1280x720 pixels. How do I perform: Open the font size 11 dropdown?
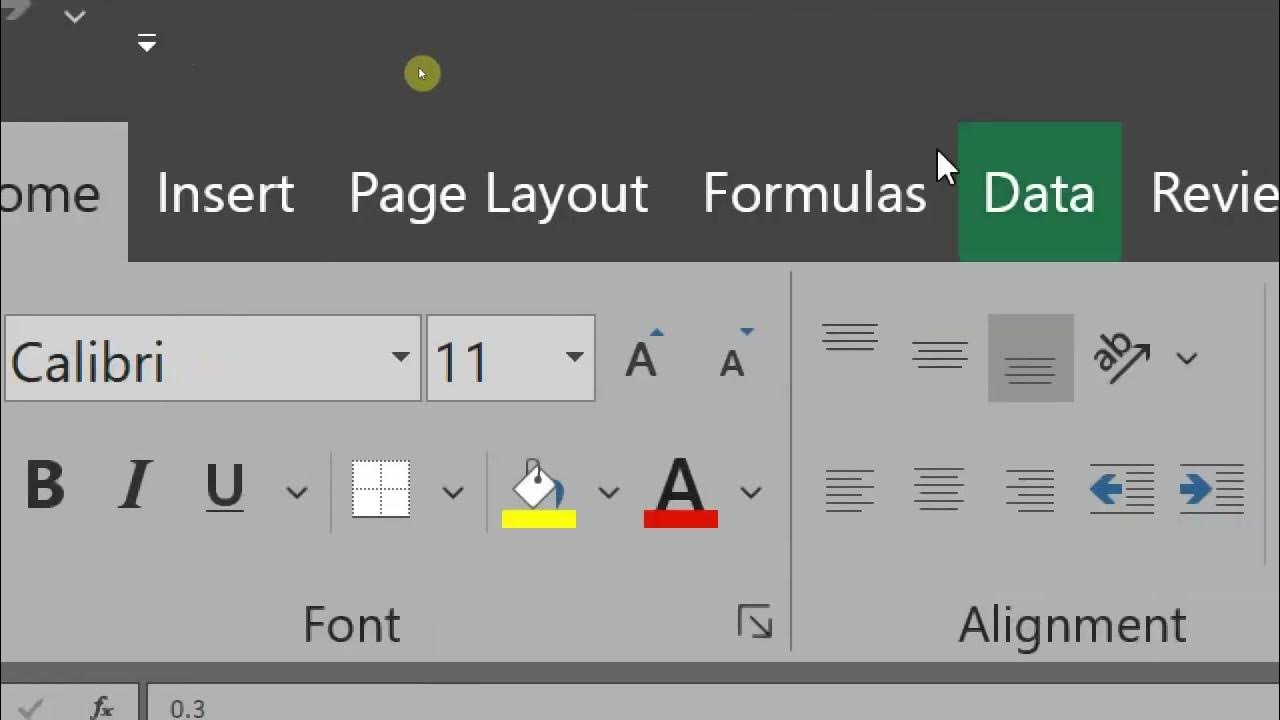point(574,358)
